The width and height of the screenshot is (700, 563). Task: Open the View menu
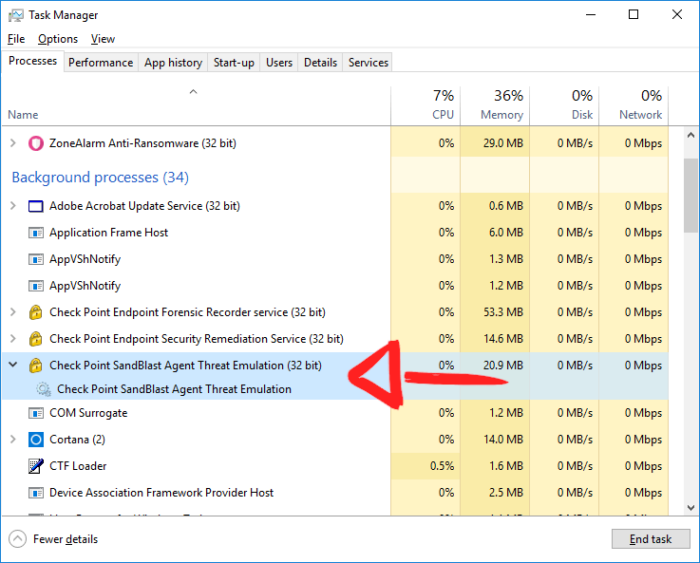103,39
